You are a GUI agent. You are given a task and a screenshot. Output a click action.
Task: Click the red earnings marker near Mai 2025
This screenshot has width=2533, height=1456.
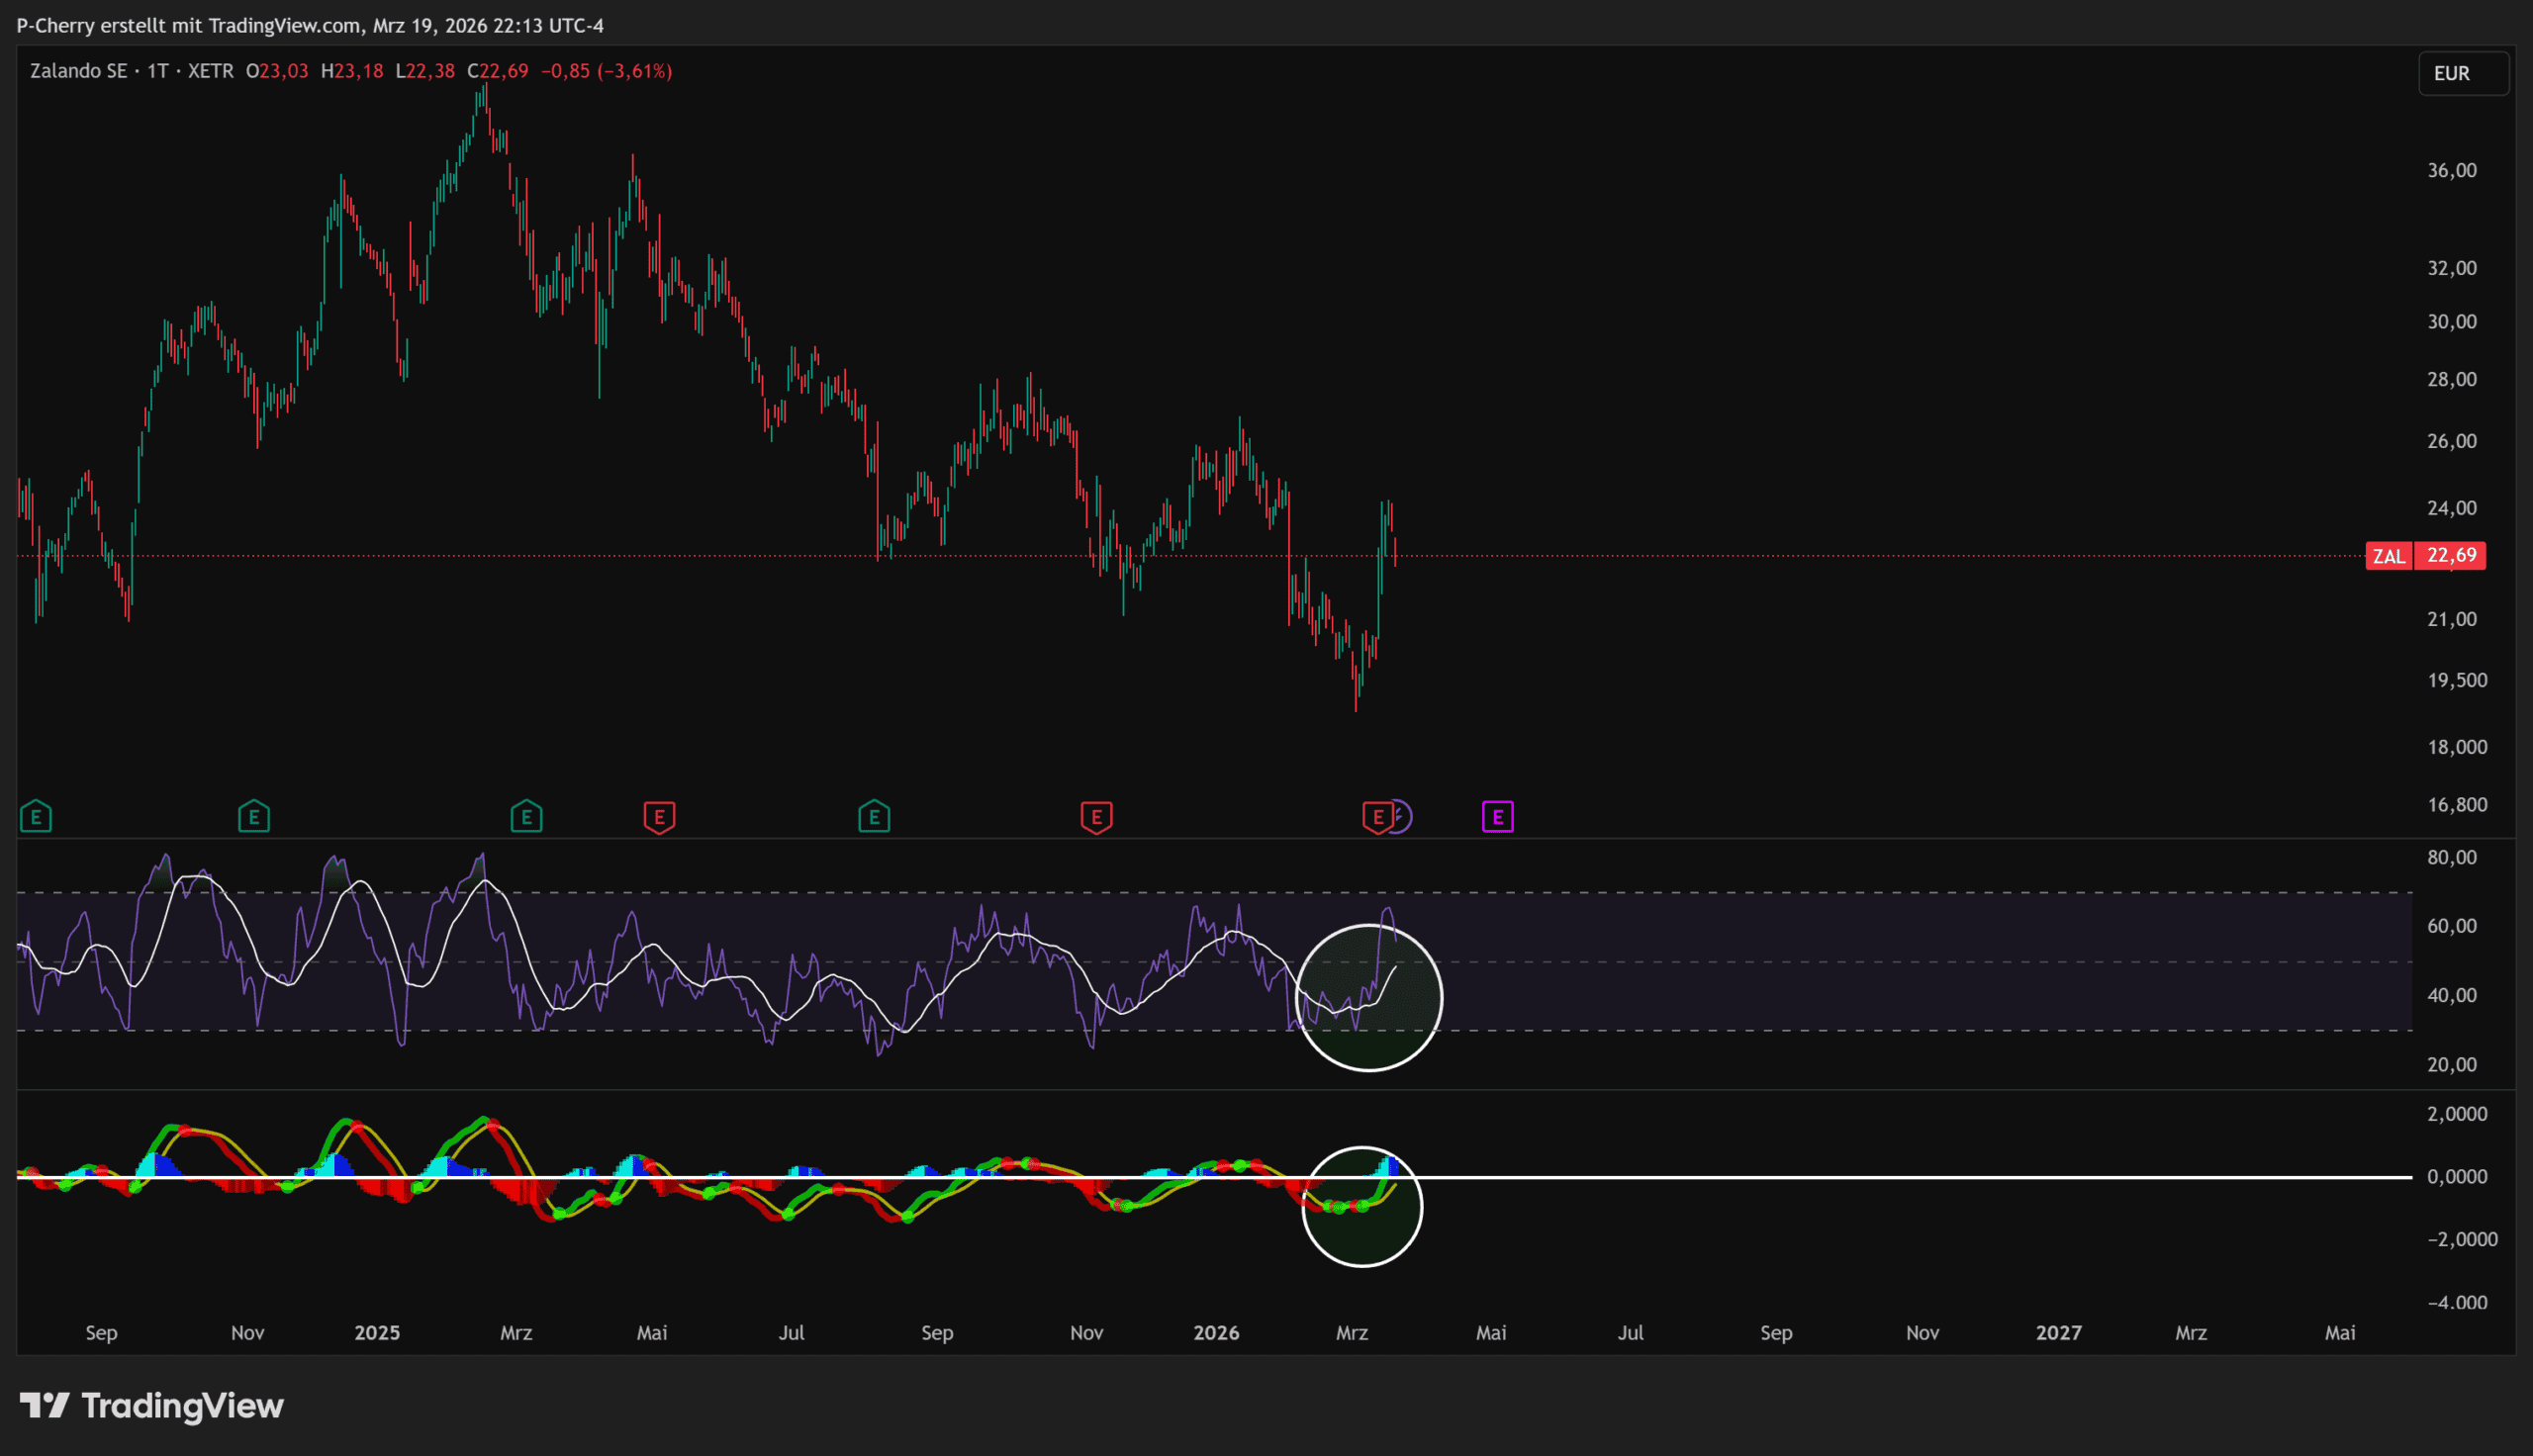coord(659,817)
